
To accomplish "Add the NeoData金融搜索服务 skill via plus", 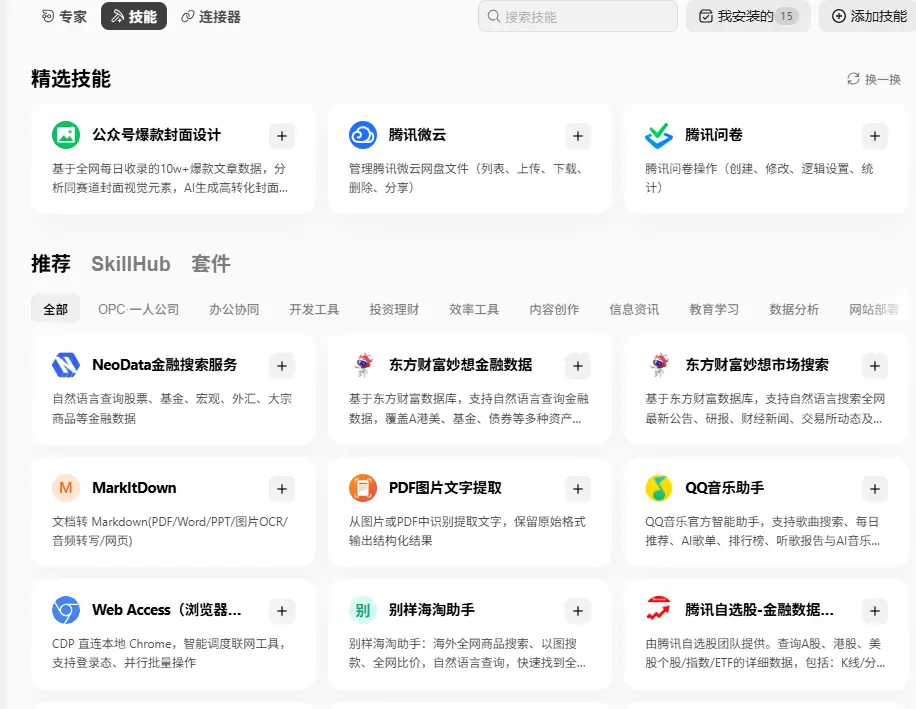I will (x=282, y=366).
